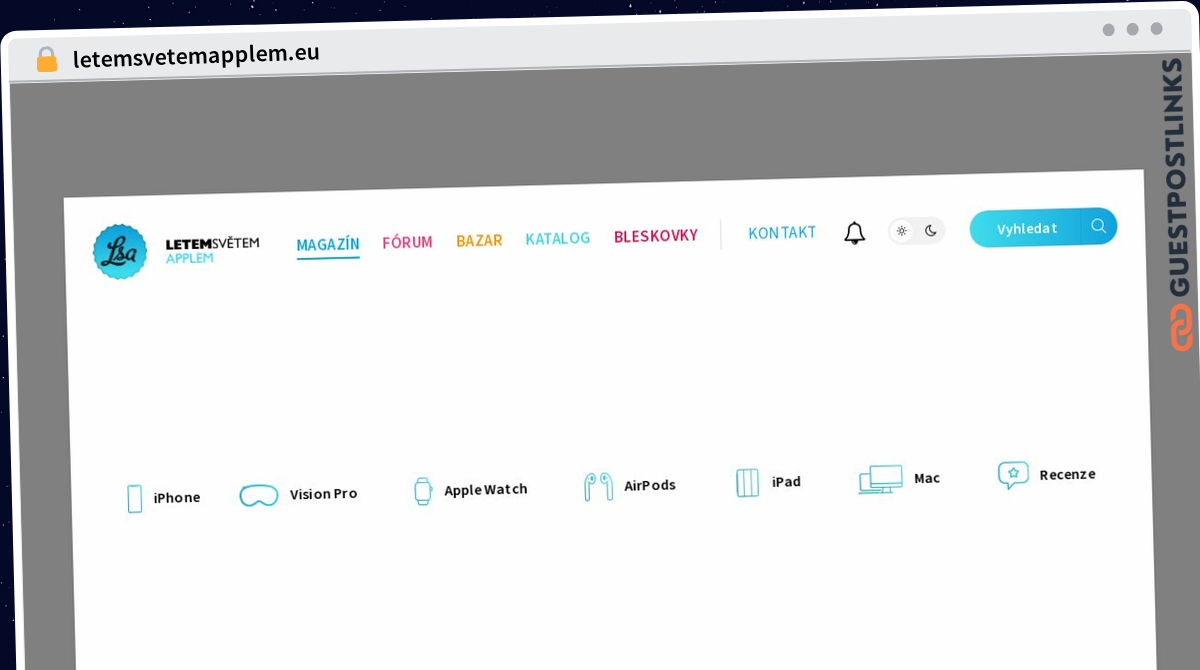1200x670 pixels.
Task: Click the iPad category icon
Action: [x=747, y=483]
